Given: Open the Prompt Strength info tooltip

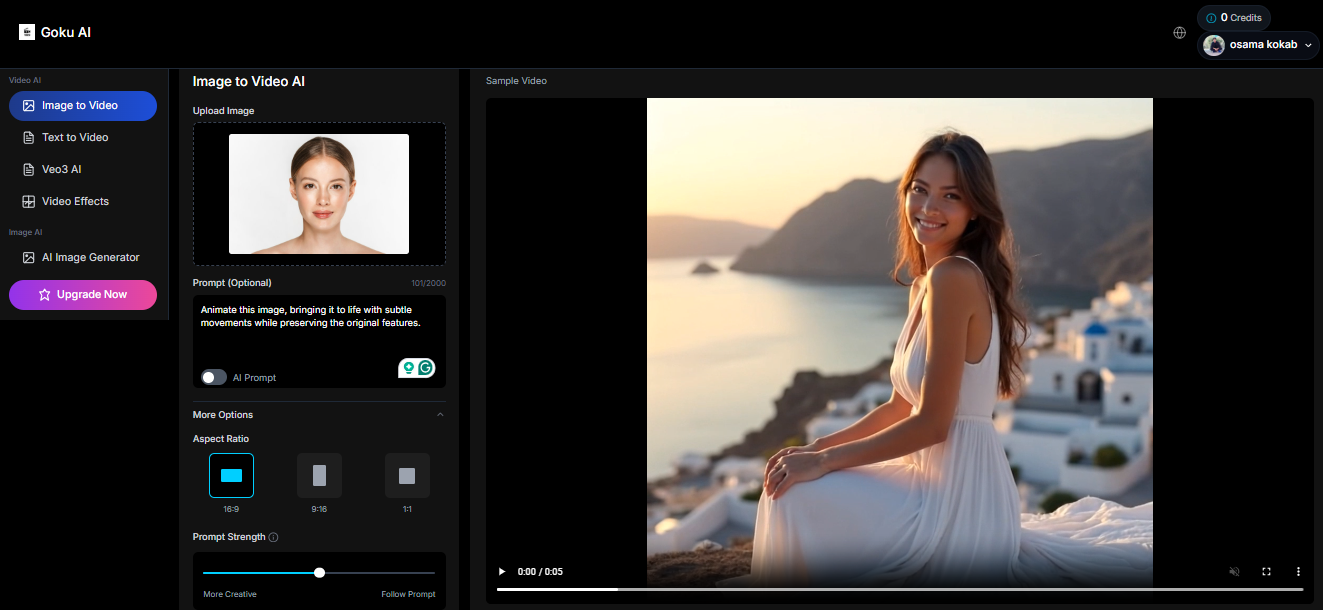Looking at the screenshot, I should 272,537.
